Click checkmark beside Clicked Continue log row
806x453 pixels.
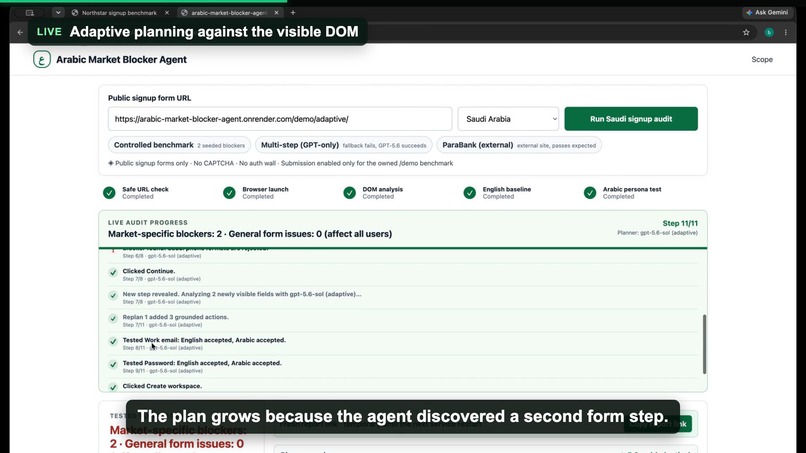(113, 273)
